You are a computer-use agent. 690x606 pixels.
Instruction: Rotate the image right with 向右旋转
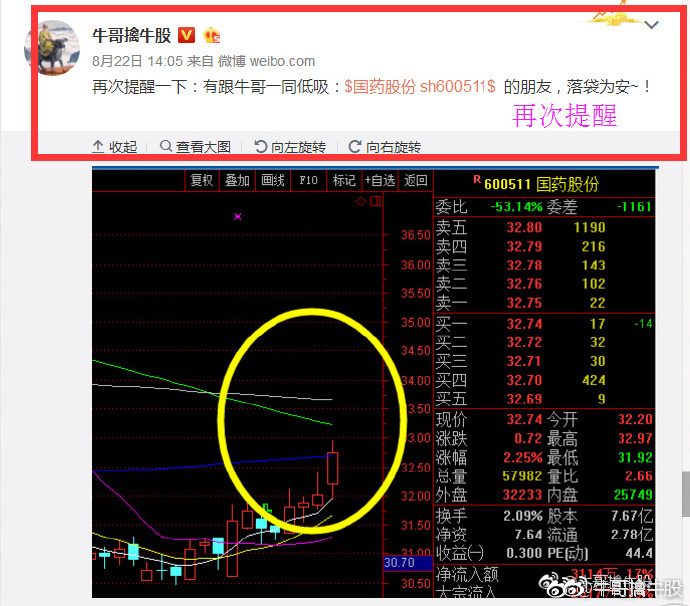(x=385, y=147)
